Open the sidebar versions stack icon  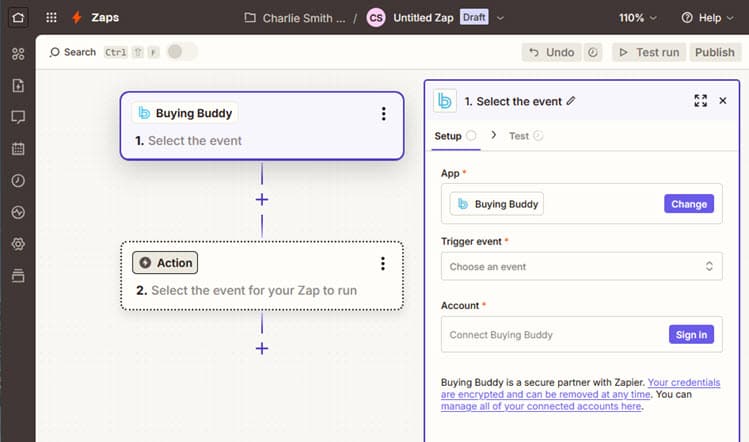coord(18,276)
